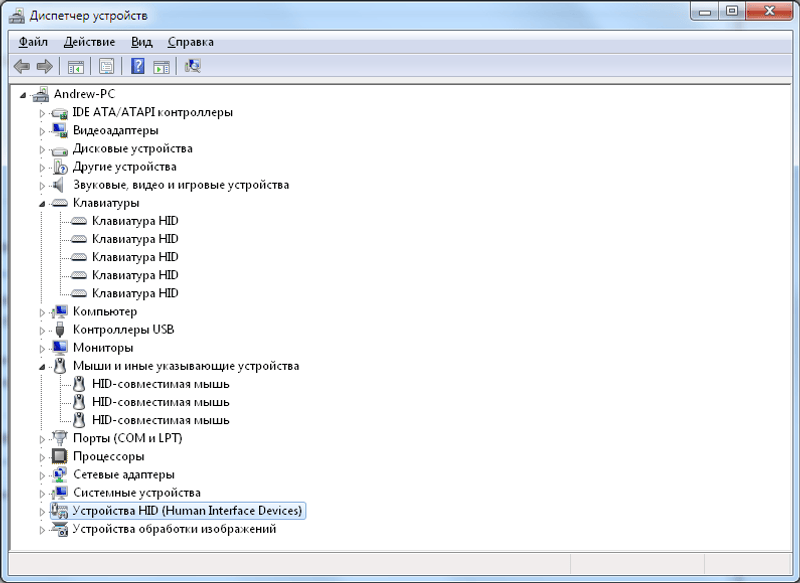Expand Устройства HID (Human Interface Devices)

(x=42, y=512)
